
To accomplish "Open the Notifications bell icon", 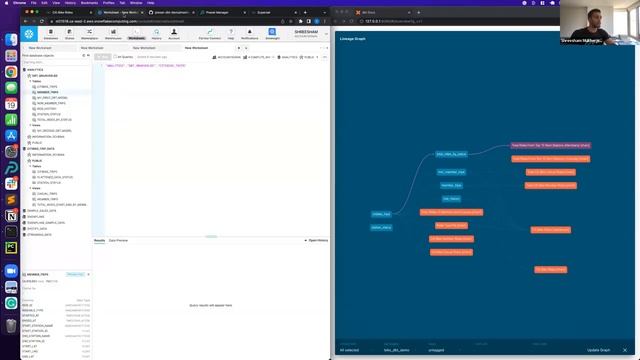I will (249, 34).
